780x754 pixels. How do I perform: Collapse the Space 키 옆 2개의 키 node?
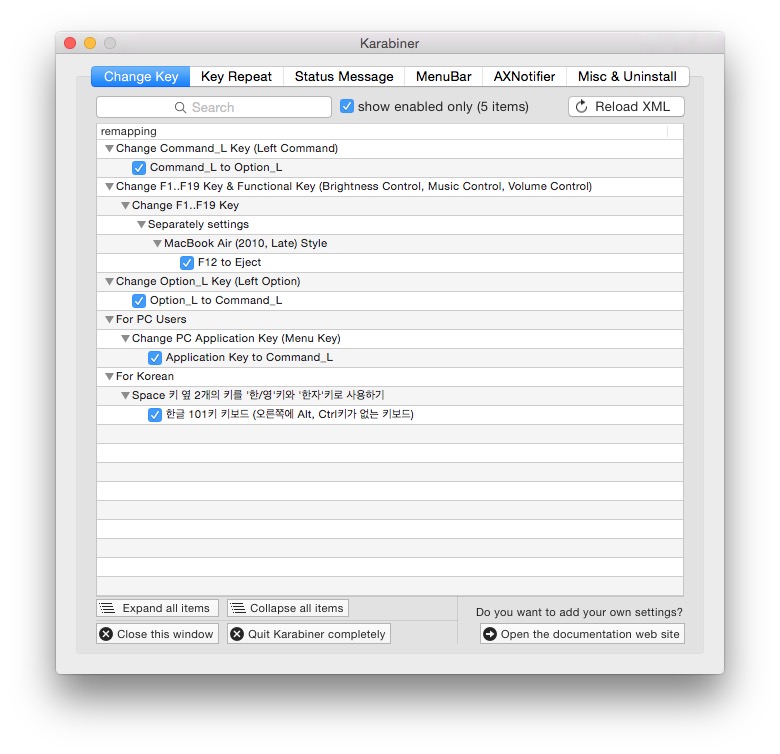click(x=125, y=395)
